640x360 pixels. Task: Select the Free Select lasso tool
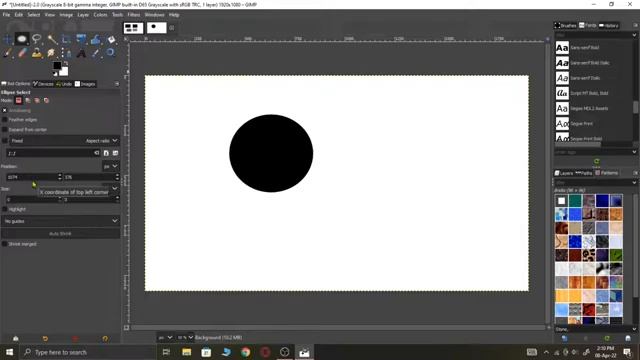pos(37,39)
